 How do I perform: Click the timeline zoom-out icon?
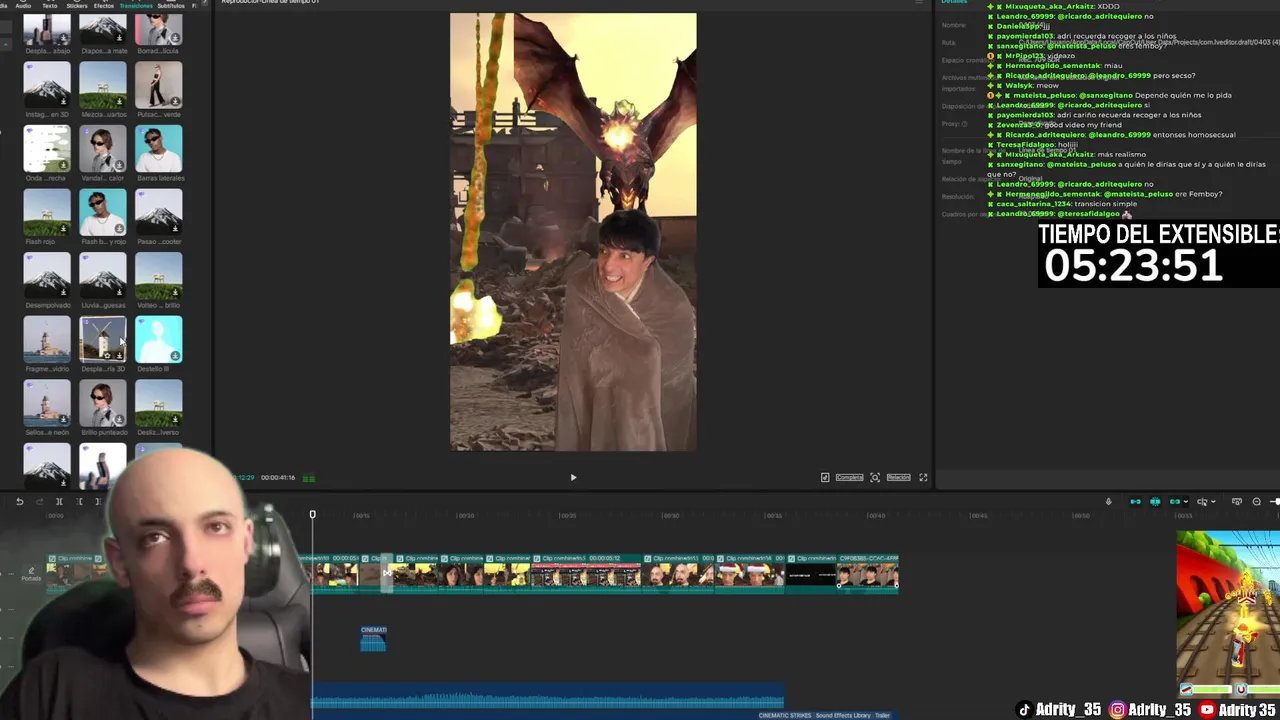[x=1257, y=502]
